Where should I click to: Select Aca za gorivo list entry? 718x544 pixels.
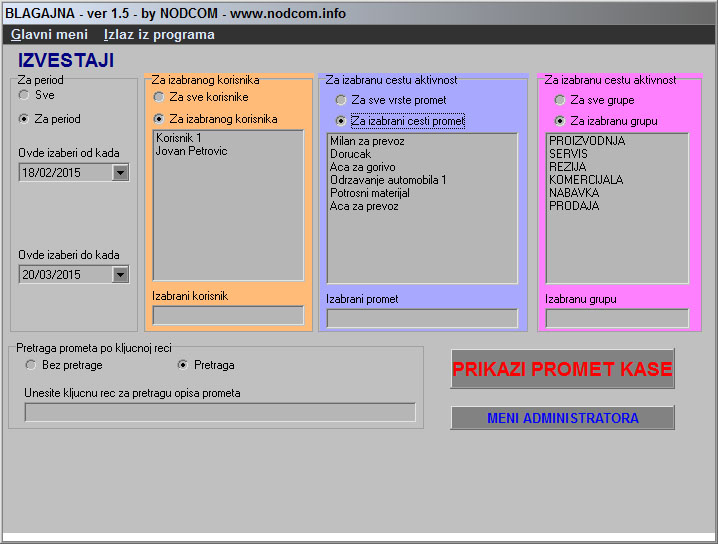pyautogui.click(x=422, y=167)
